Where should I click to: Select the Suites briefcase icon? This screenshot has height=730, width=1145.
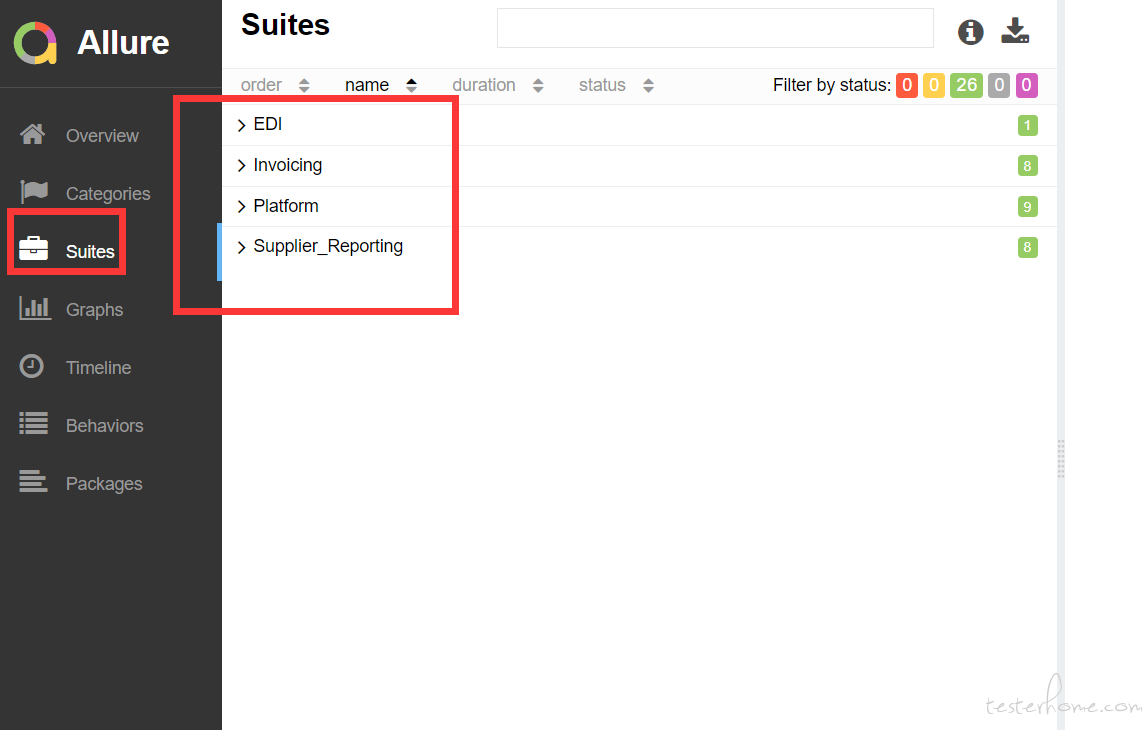pyautogui.click(x=34, y=249)
